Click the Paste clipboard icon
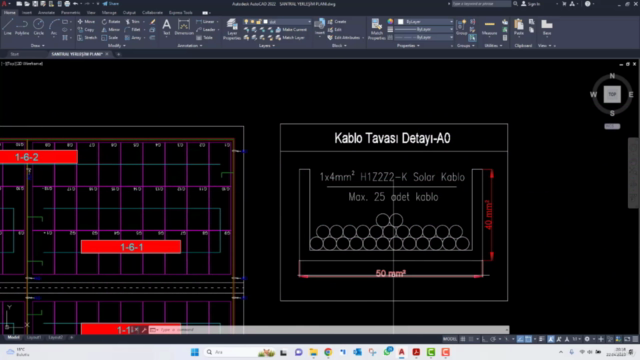The width and height of the screenshot is (640, 360). tap(519, 27)
